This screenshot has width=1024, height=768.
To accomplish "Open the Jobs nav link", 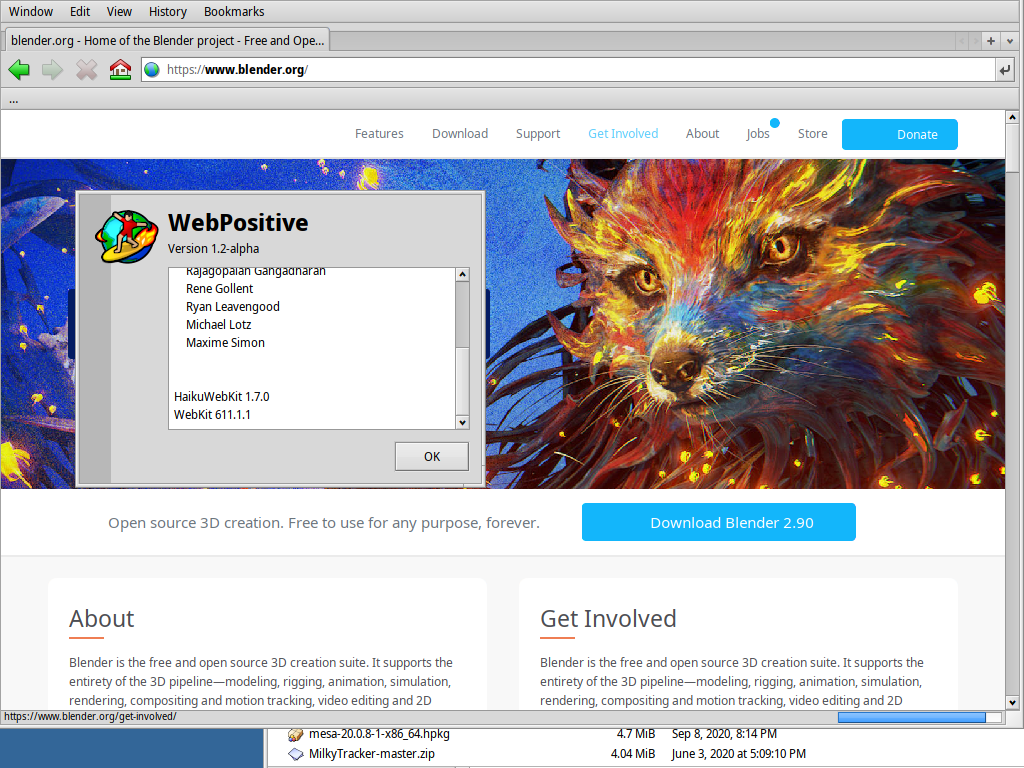I will point(758,134).
